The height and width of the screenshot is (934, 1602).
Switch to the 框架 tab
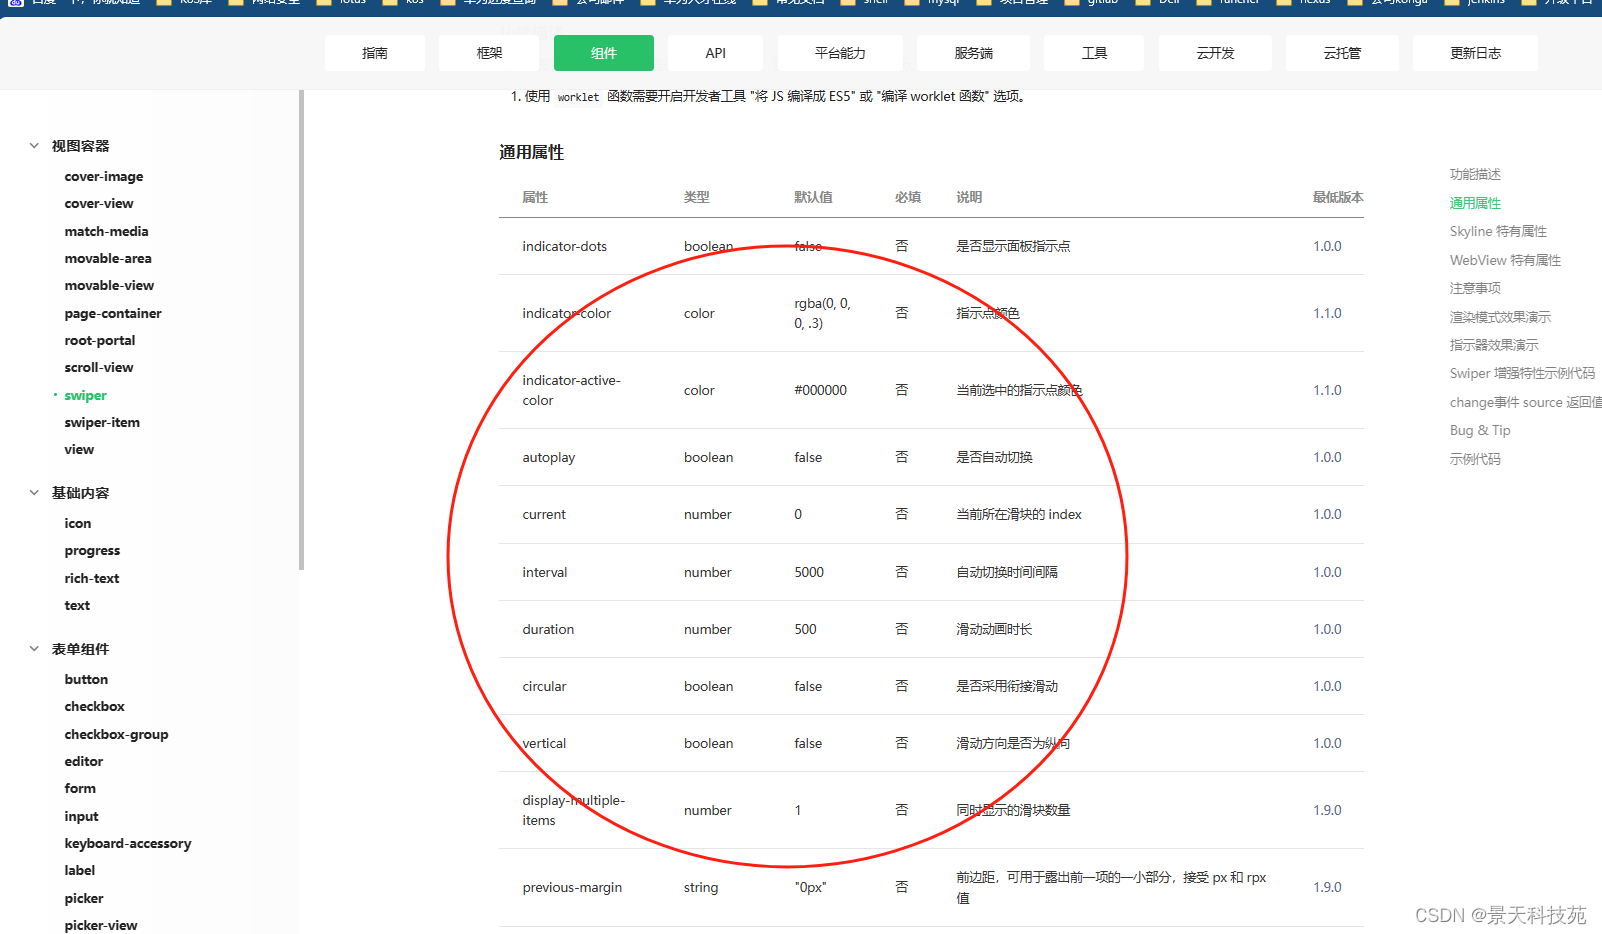tap(489, 53)
